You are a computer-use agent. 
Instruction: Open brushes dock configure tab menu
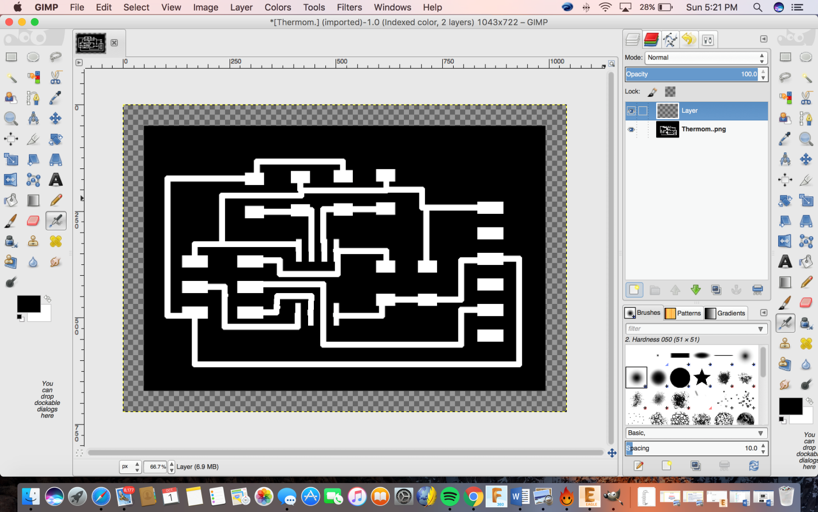[764, 313]
